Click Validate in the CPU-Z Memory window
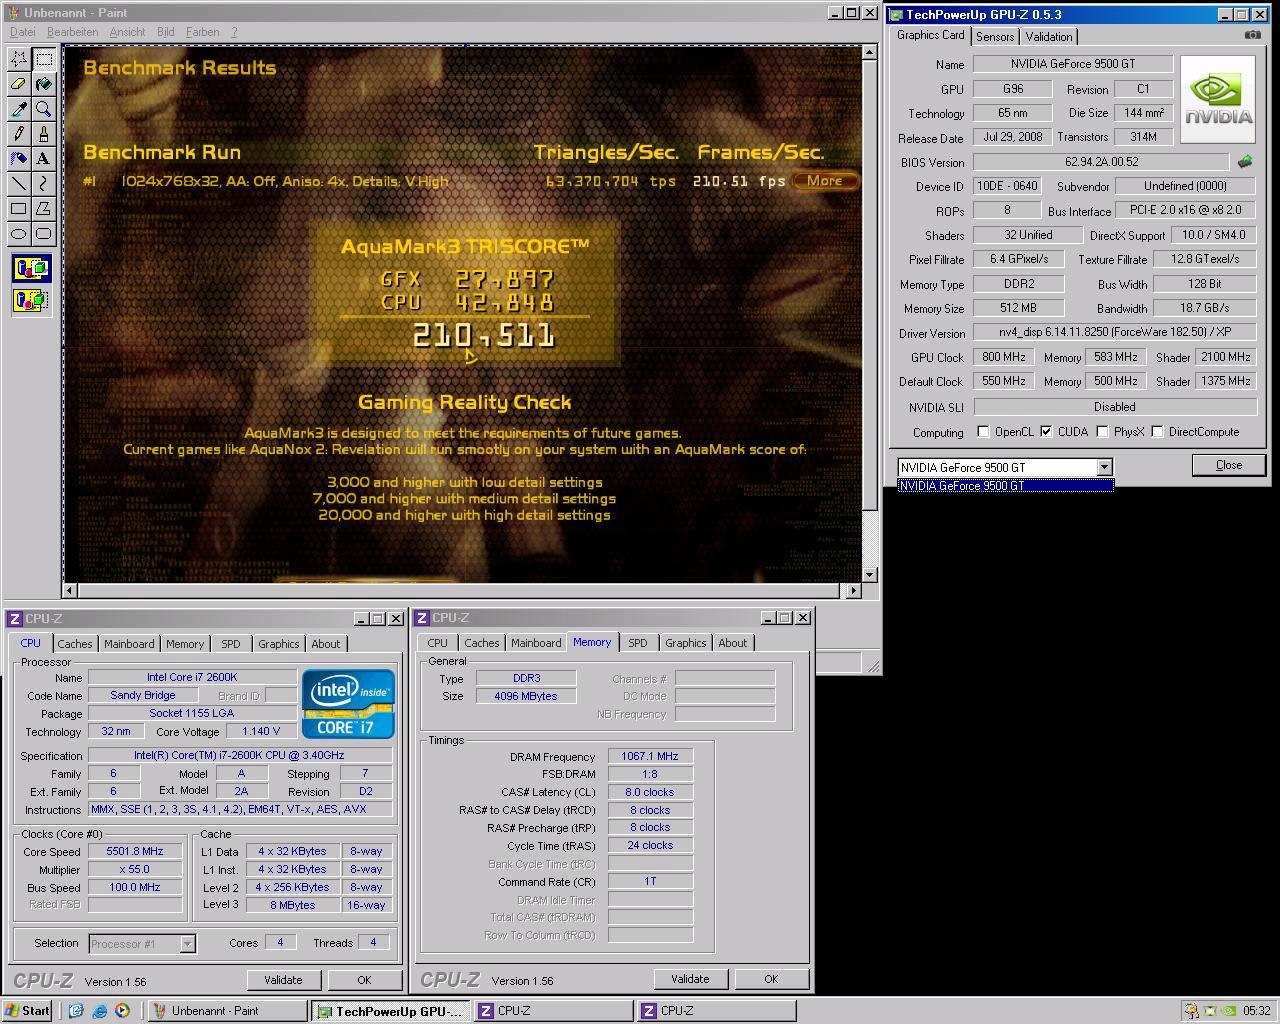The width and height of the screenshot is (1280, 1024). pos(690,979)
